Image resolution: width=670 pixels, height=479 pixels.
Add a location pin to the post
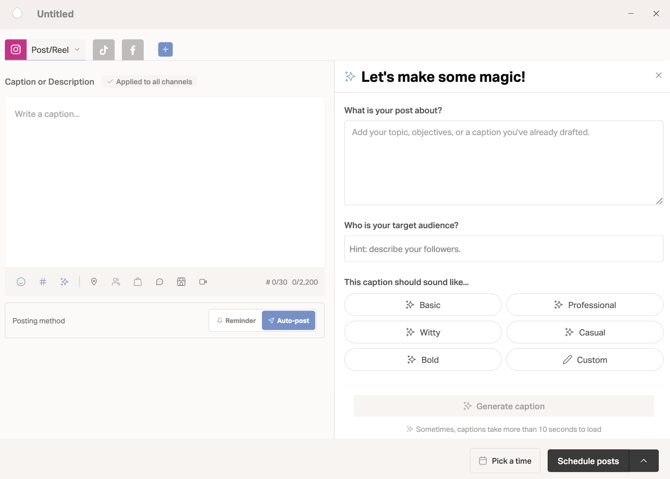tap(94, 282)
